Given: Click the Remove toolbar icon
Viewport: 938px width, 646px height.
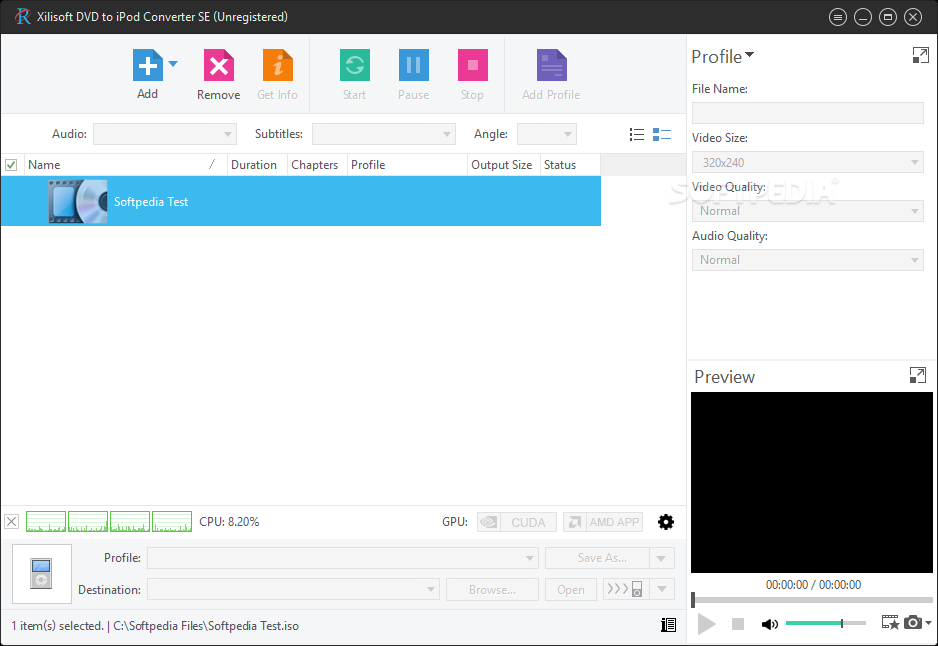Looking at the screenshot, I should [x=218, y=67].
